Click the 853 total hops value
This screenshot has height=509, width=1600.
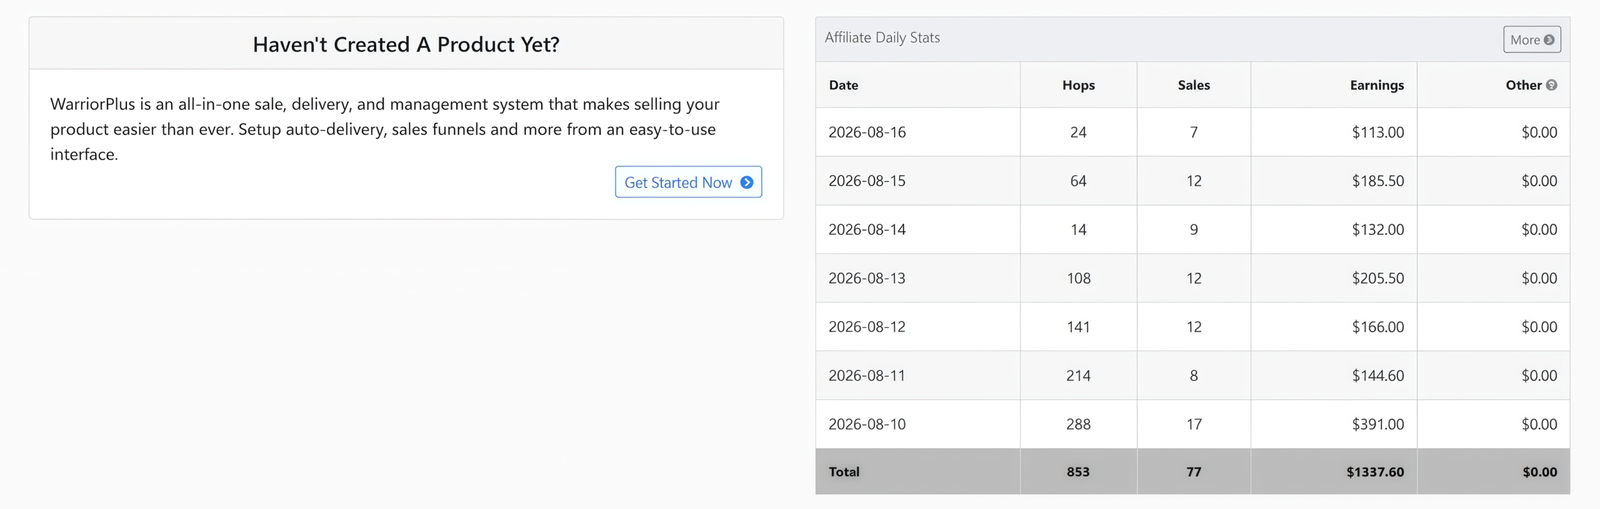pos(1078,472)
